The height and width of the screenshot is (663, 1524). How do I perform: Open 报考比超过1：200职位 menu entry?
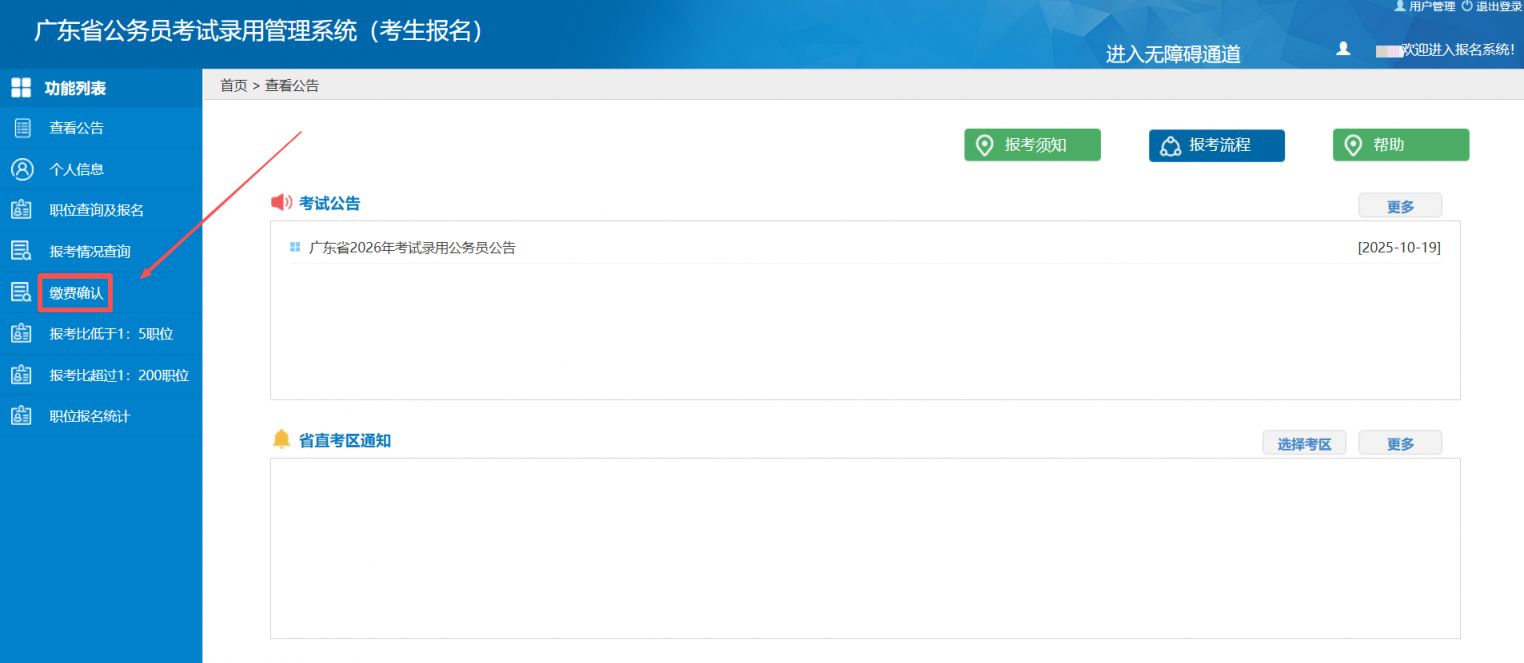[119, 375]
